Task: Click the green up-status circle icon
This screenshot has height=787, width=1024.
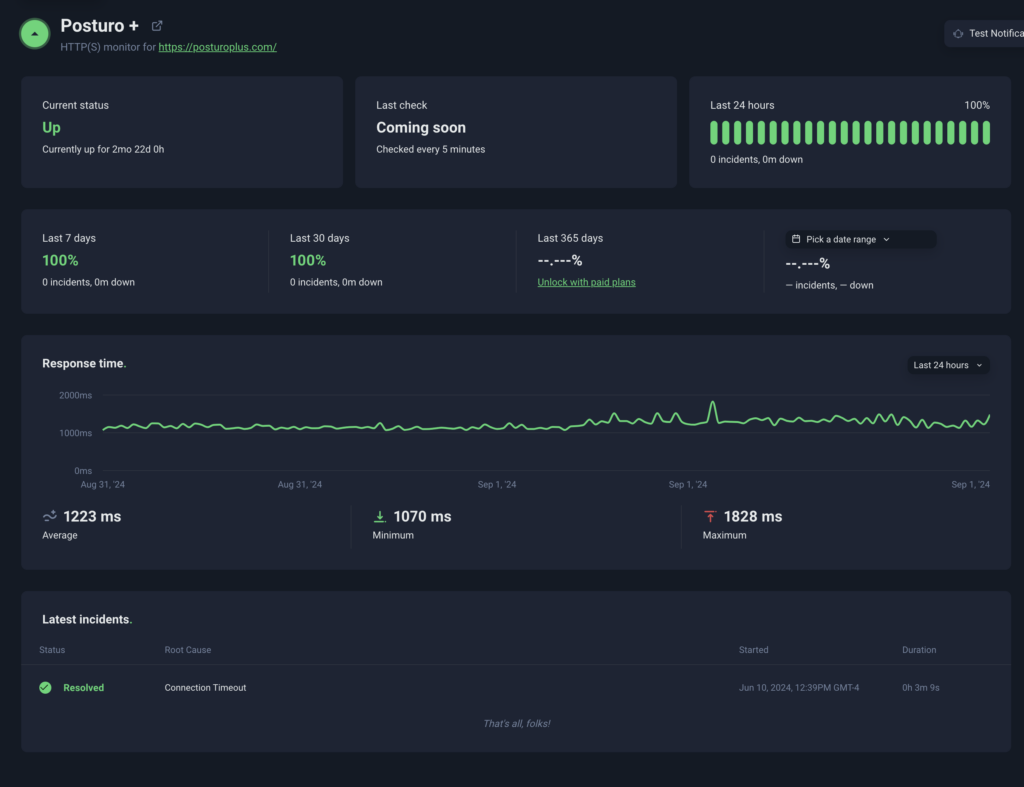Action: tap(35, 34)
